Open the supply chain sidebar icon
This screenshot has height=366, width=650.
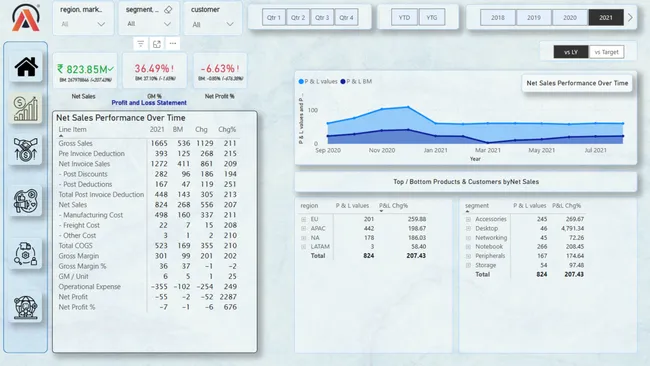[x=26, y=254]
